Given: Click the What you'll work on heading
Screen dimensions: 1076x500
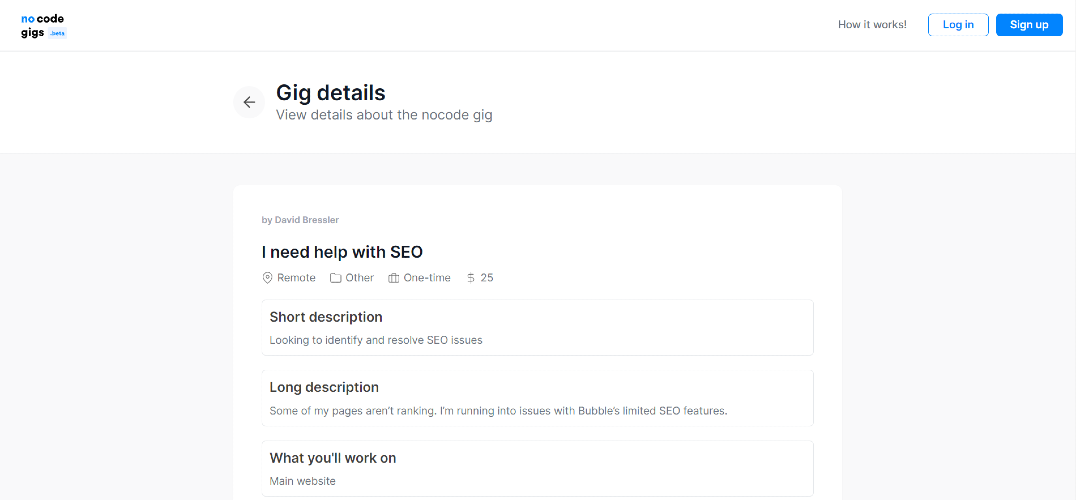Looking at the screenshot, I should tap(333, 457).
